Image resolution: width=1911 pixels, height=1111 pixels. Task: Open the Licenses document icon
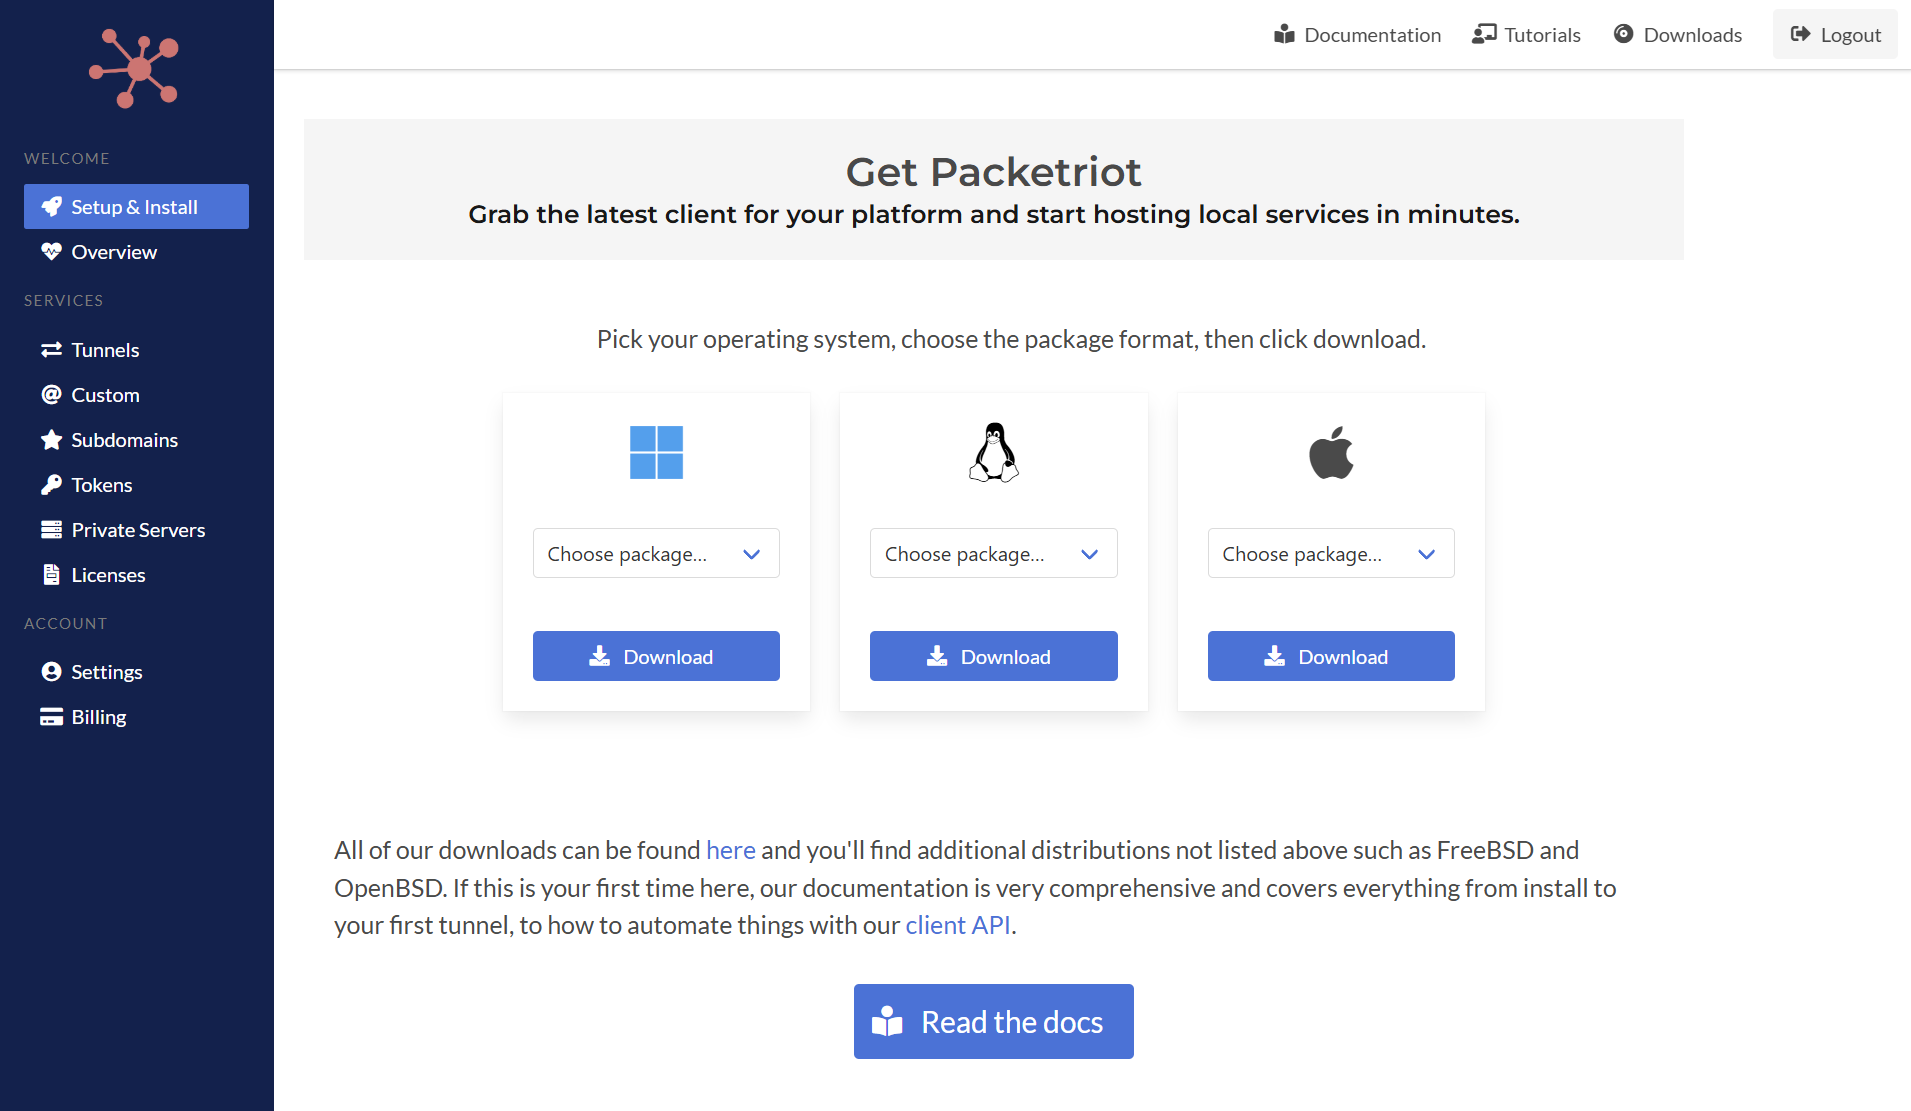51,575
